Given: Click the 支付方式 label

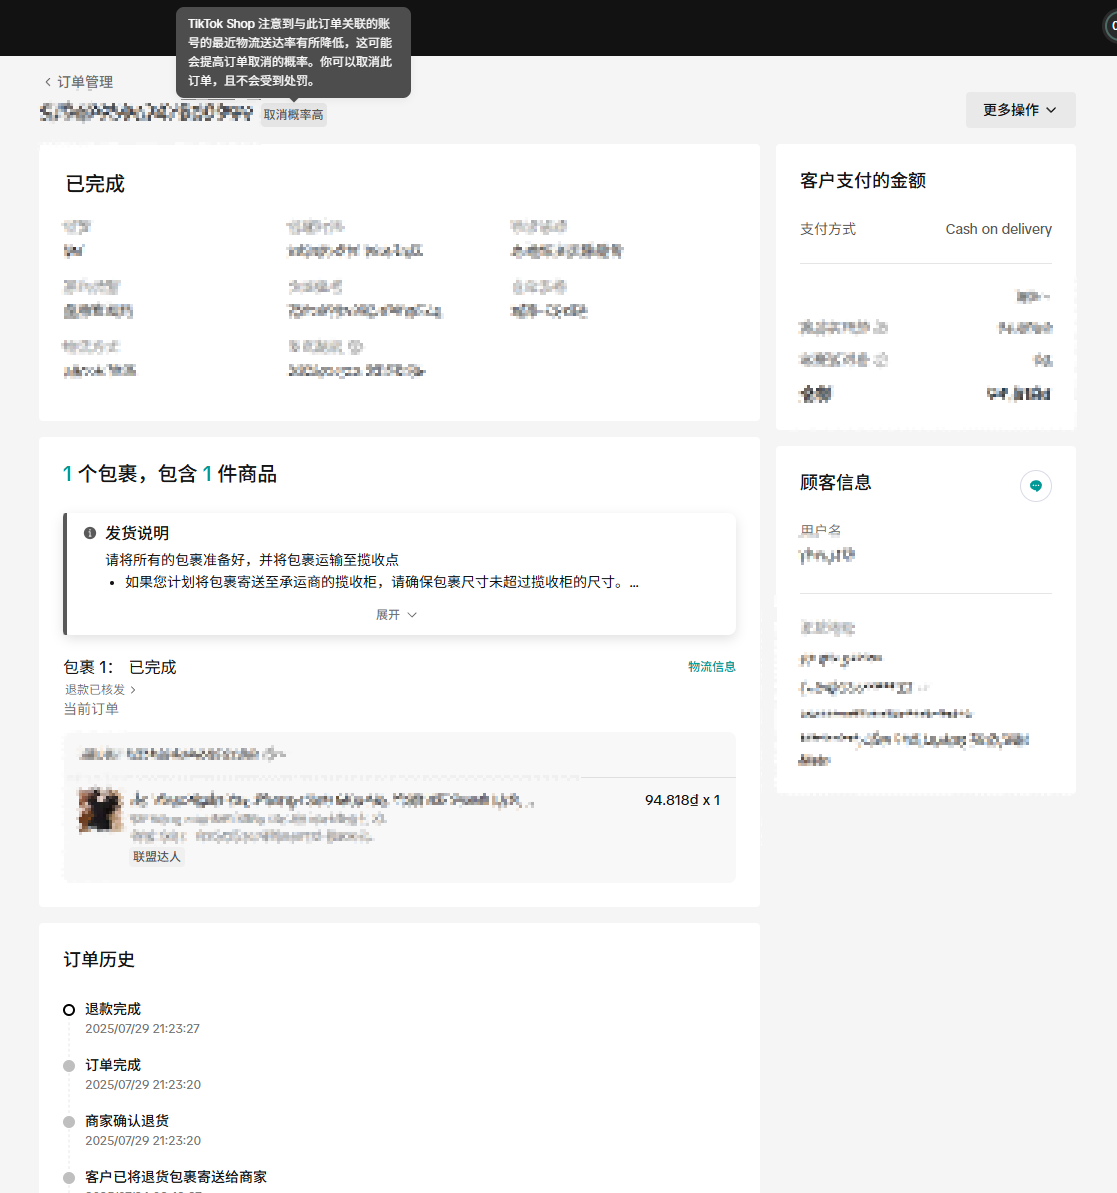Looking at the screenshot, I should (828, 229).
